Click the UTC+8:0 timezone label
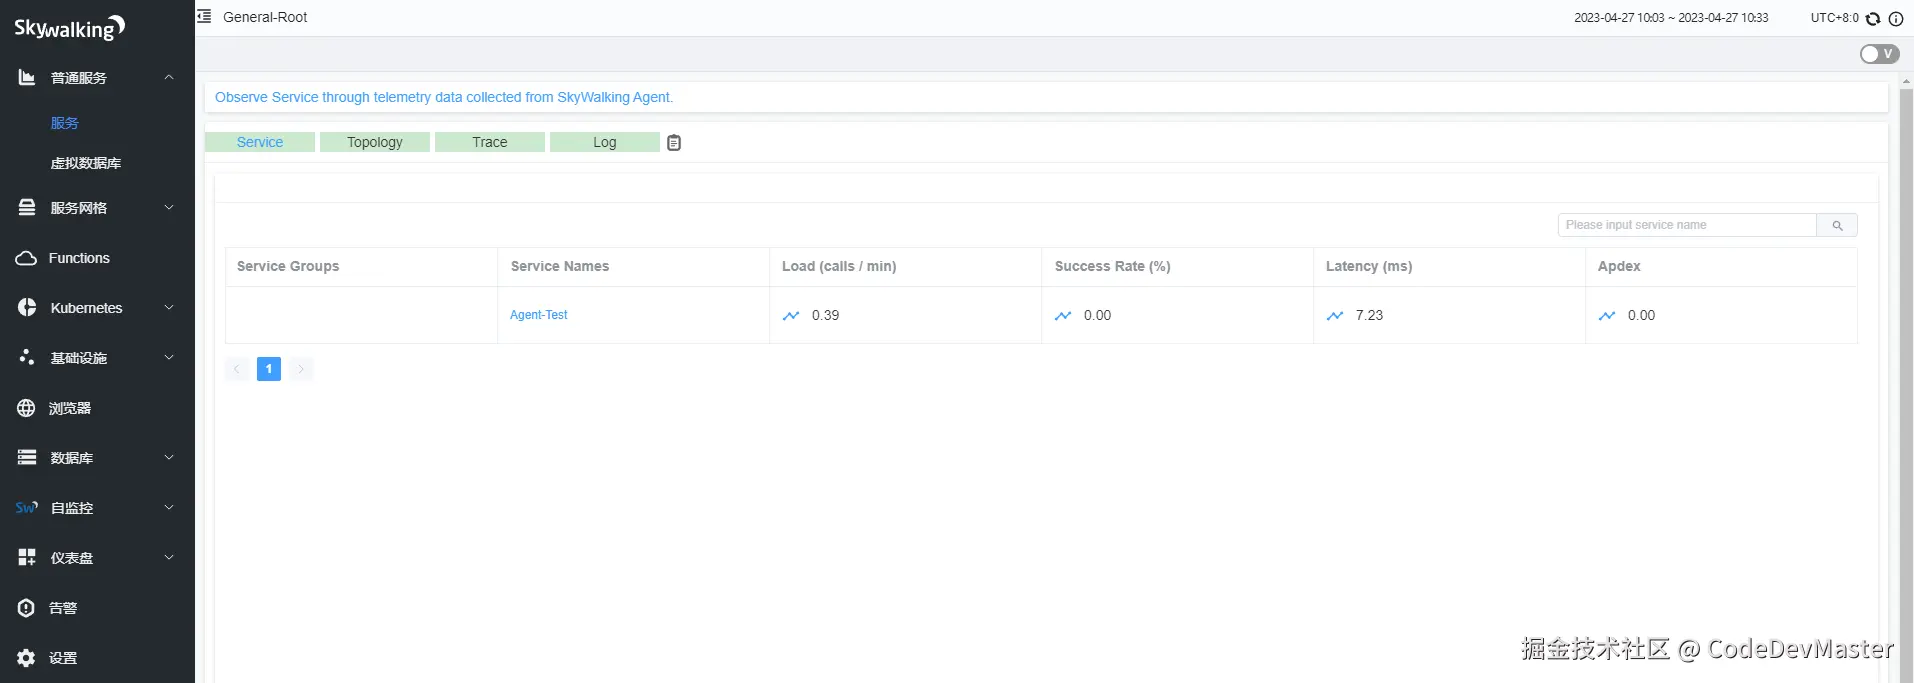This screenshot has height=683, width=1914. tap(1834, 18)
